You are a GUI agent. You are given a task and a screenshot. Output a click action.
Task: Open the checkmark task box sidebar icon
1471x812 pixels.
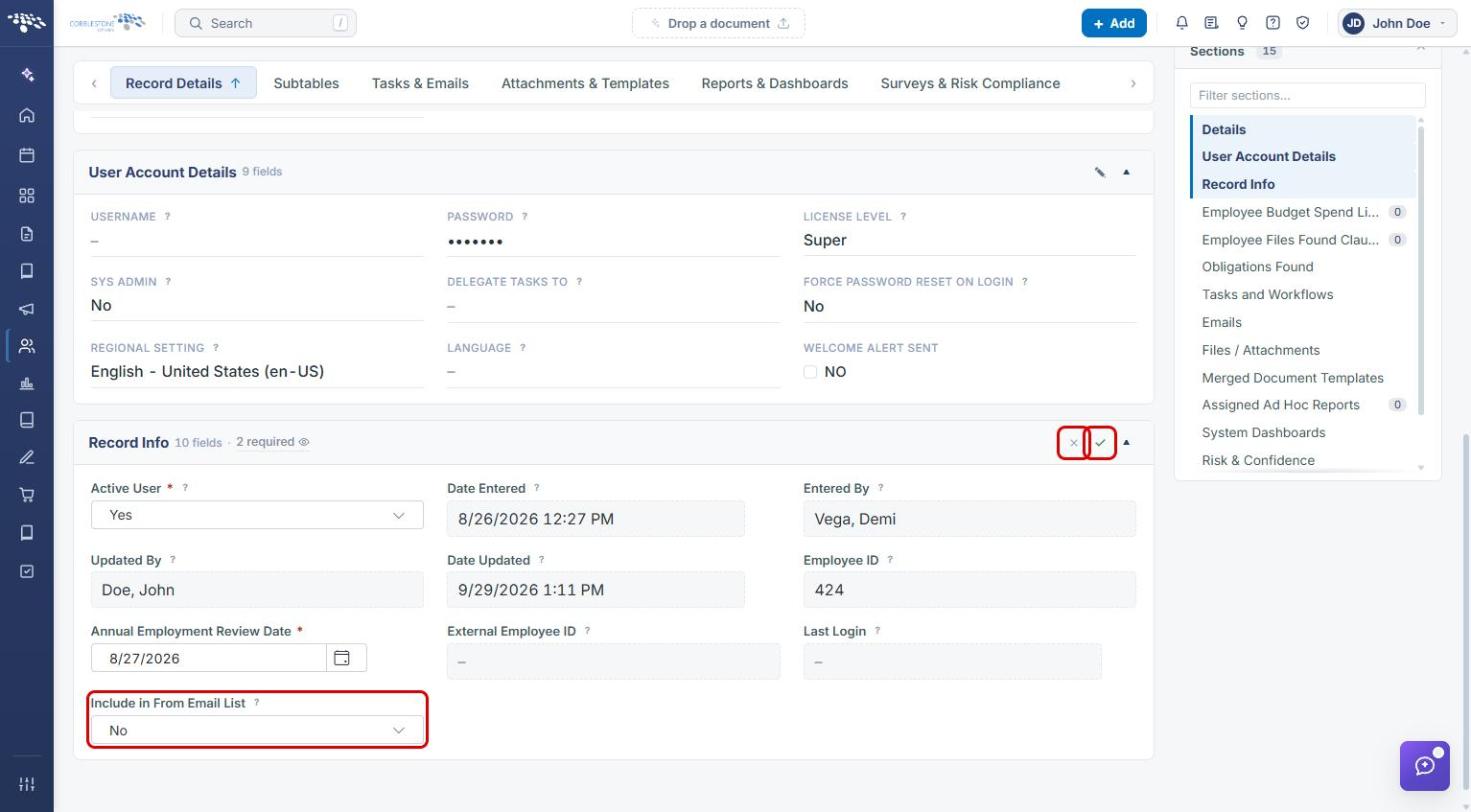coord(27,571)
